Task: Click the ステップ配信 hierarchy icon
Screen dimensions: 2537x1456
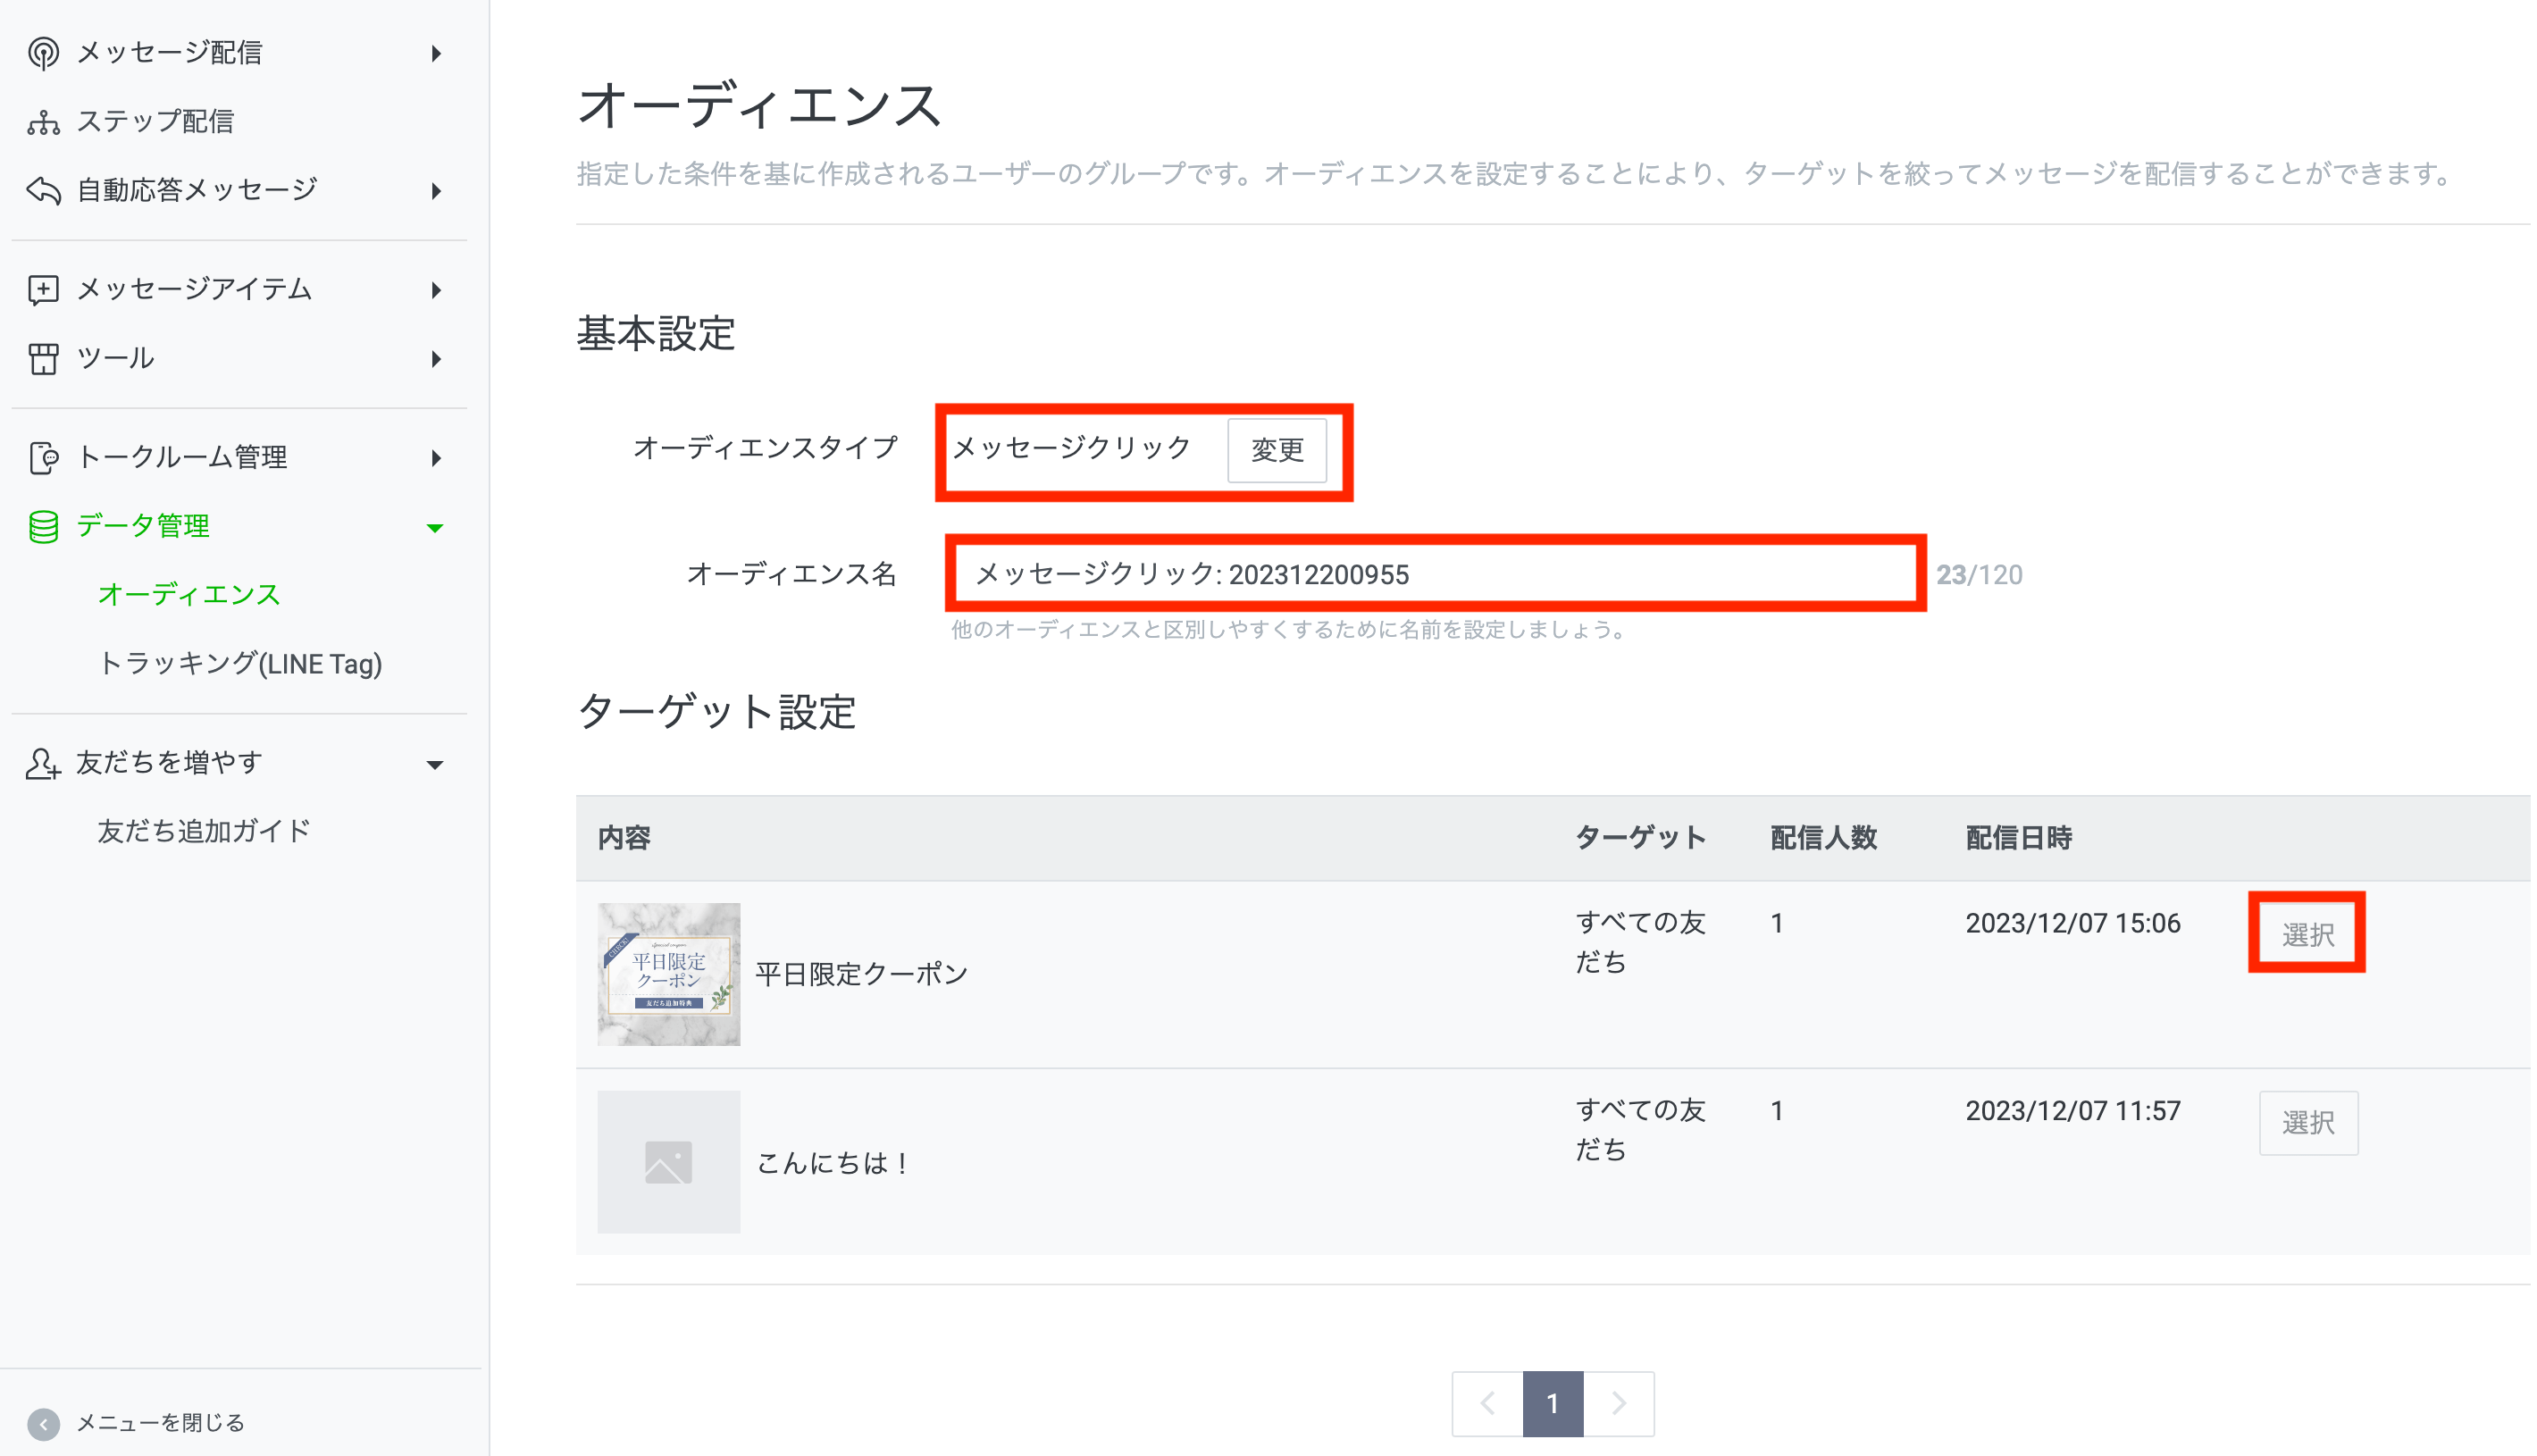Action: click(x=43, y=122)
